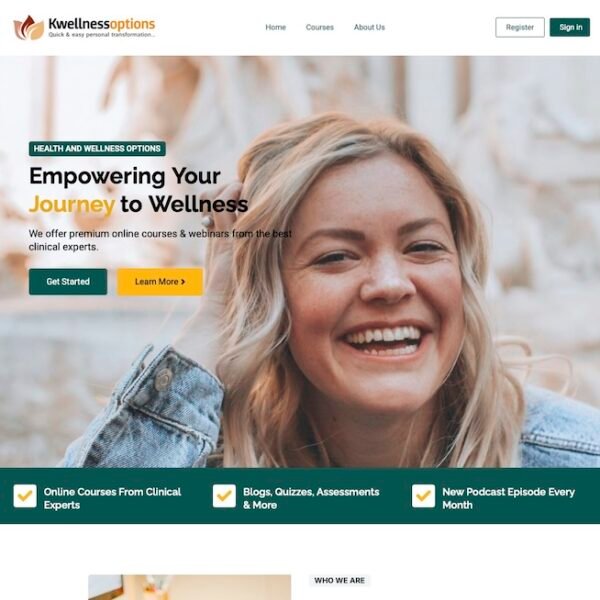Click the checkmark beside Online Courses
600x600 pixels.
25,496
